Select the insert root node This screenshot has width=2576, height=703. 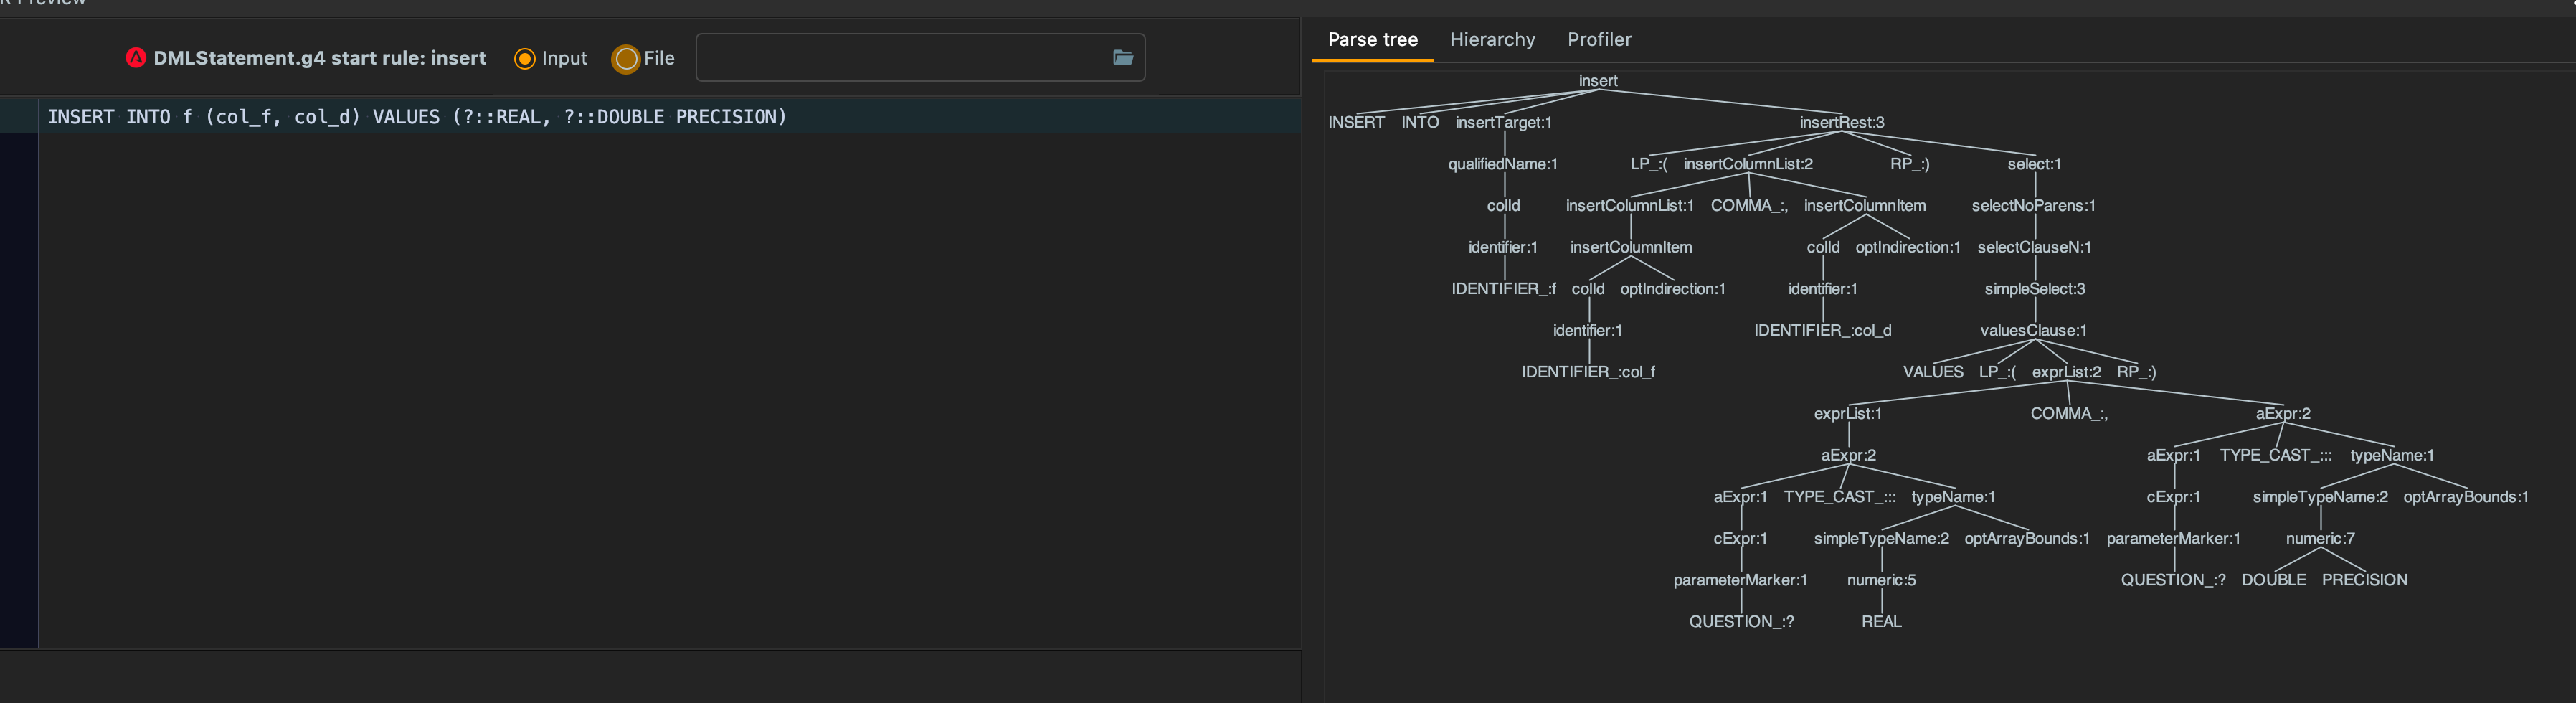pyautogui.click(x=1598, y=81)
